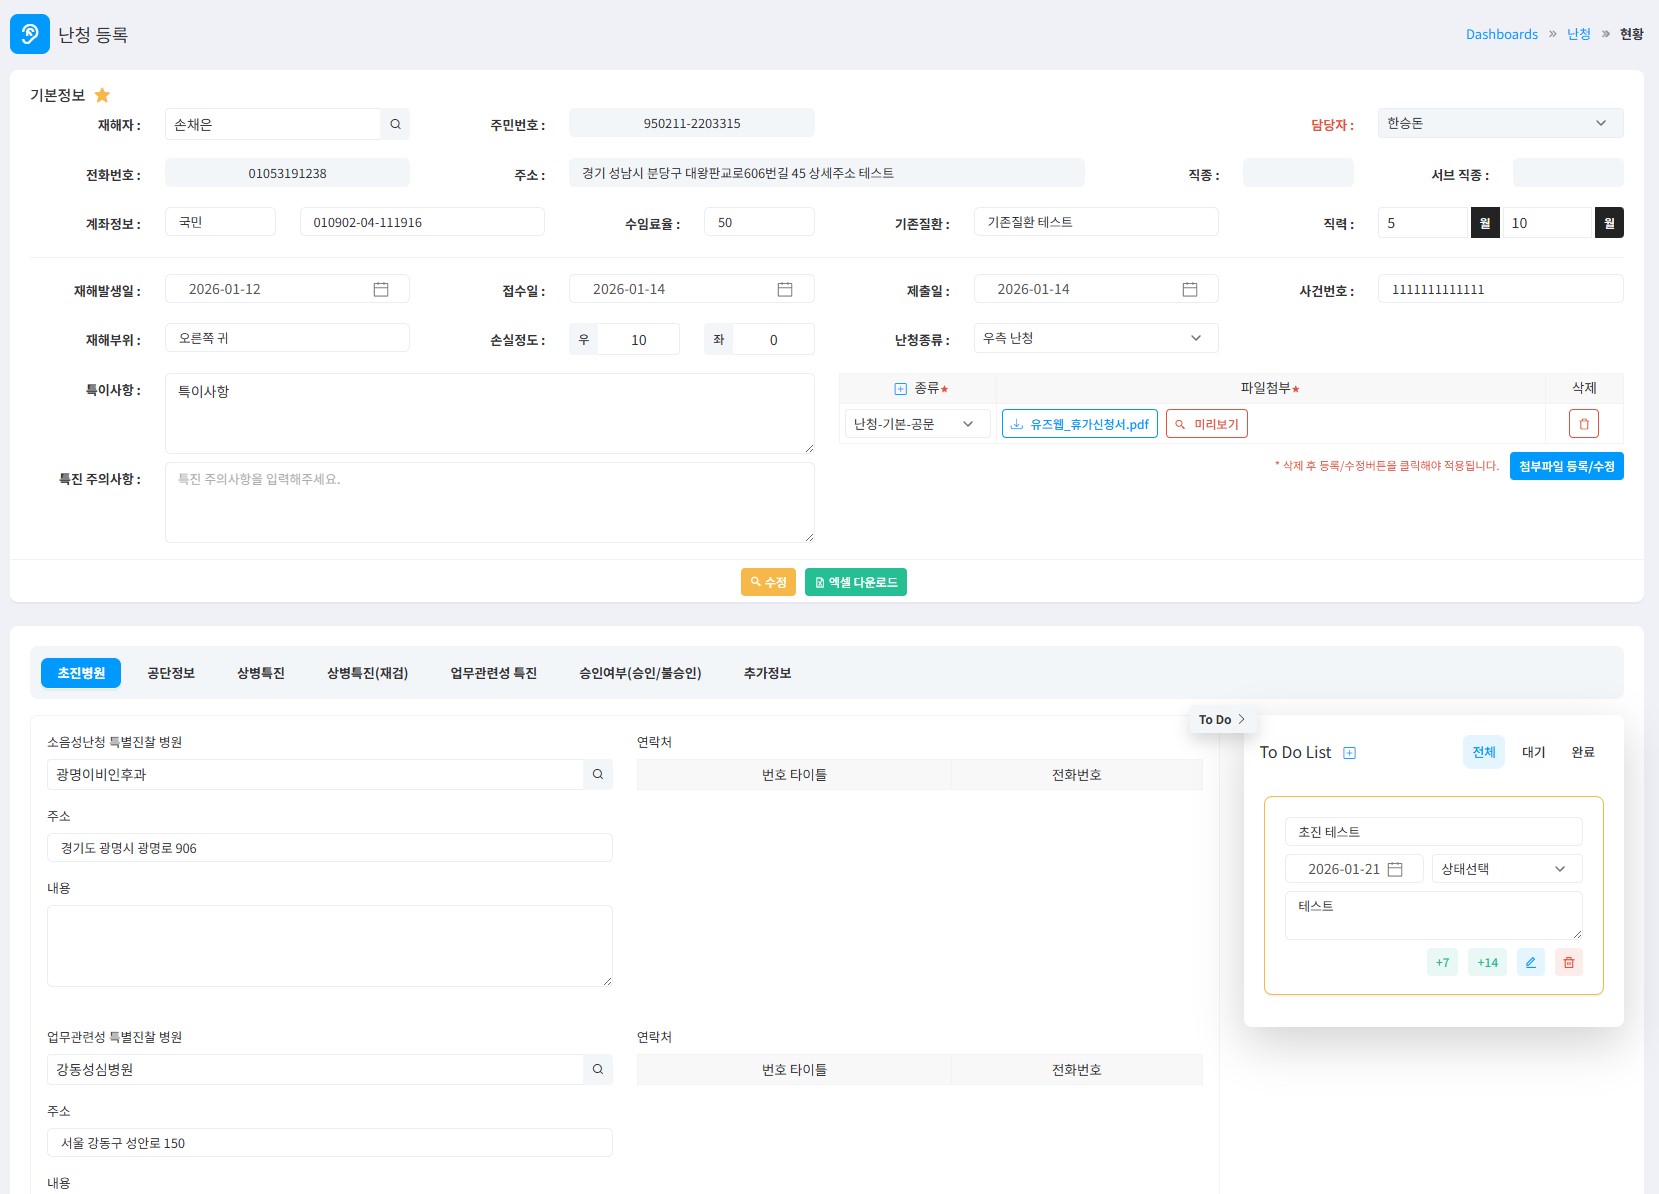
Task: Click the red trash icon in 삭제 column
Action: pos(1583,424)
